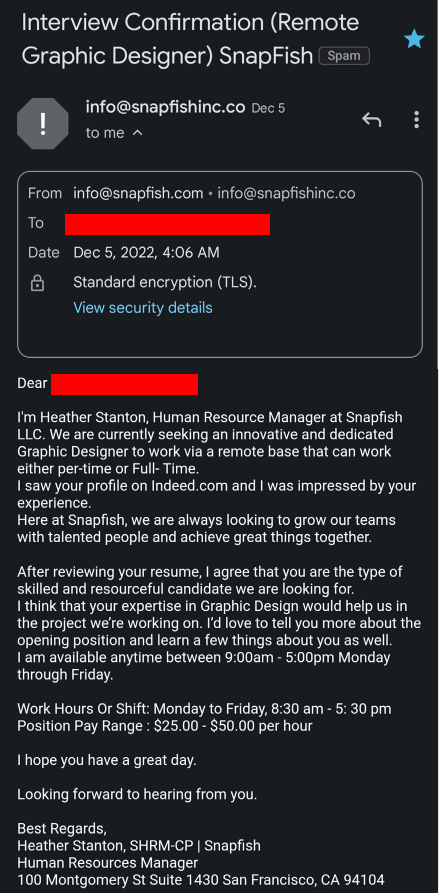Click the padlock encryption icon

pos(37,283)
